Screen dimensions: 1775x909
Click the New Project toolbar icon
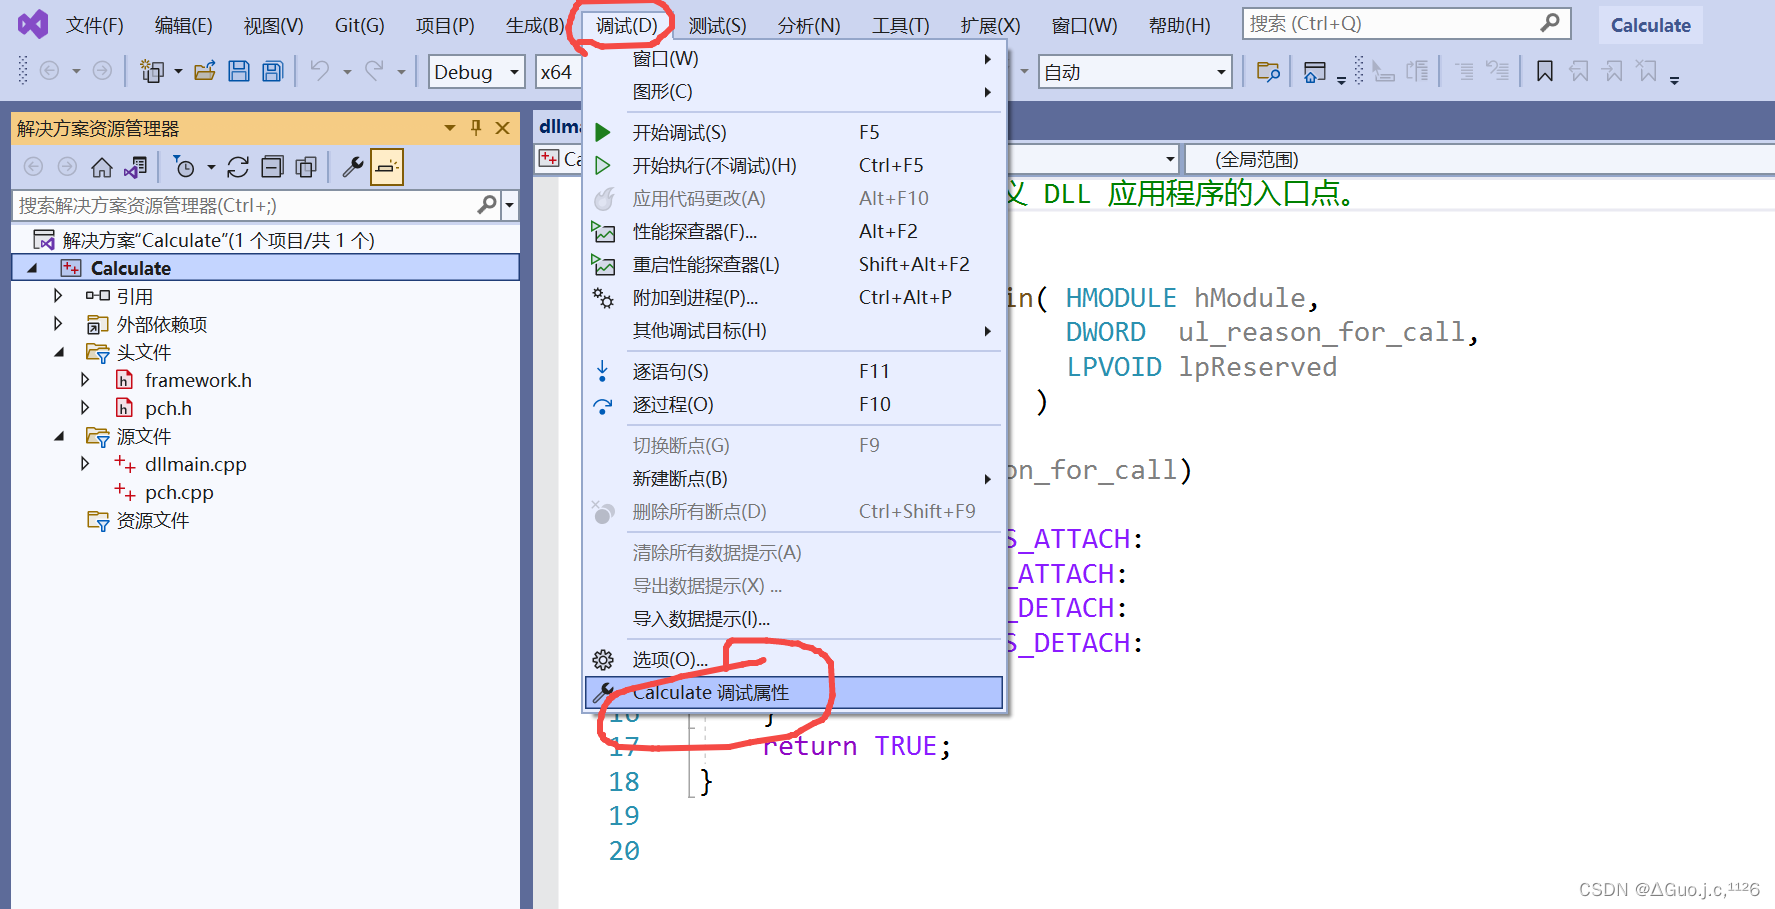click(152, 71)
